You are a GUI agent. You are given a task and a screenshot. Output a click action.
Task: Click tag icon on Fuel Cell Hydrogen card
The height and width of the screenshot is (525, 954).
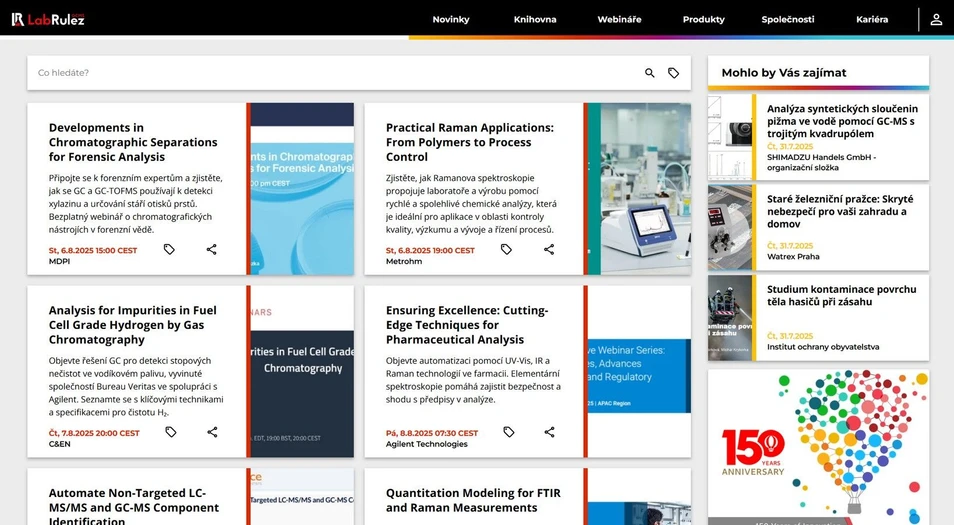171,432
